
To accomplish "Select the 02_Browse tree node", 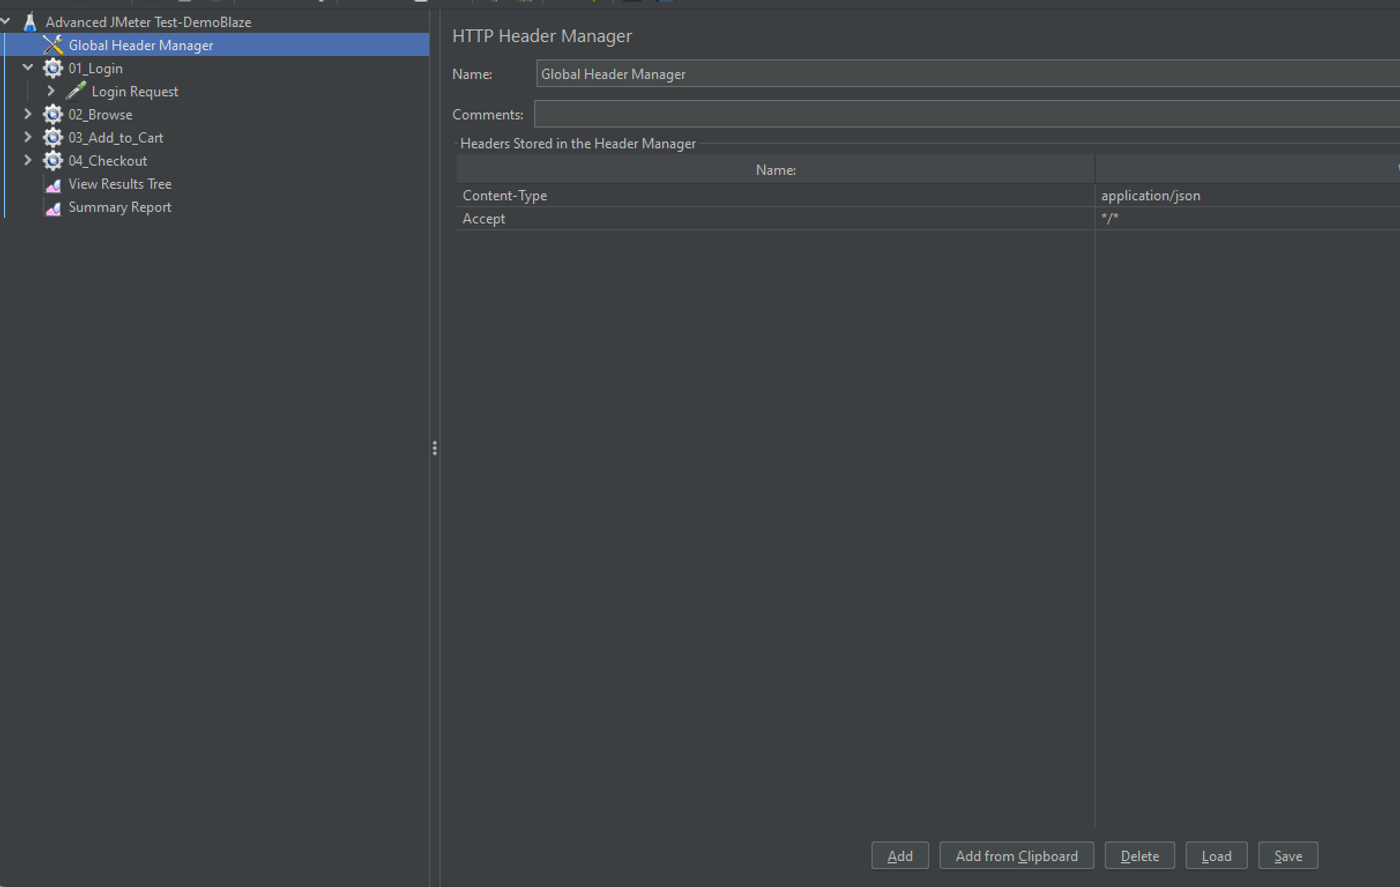I will click(100, 114).
